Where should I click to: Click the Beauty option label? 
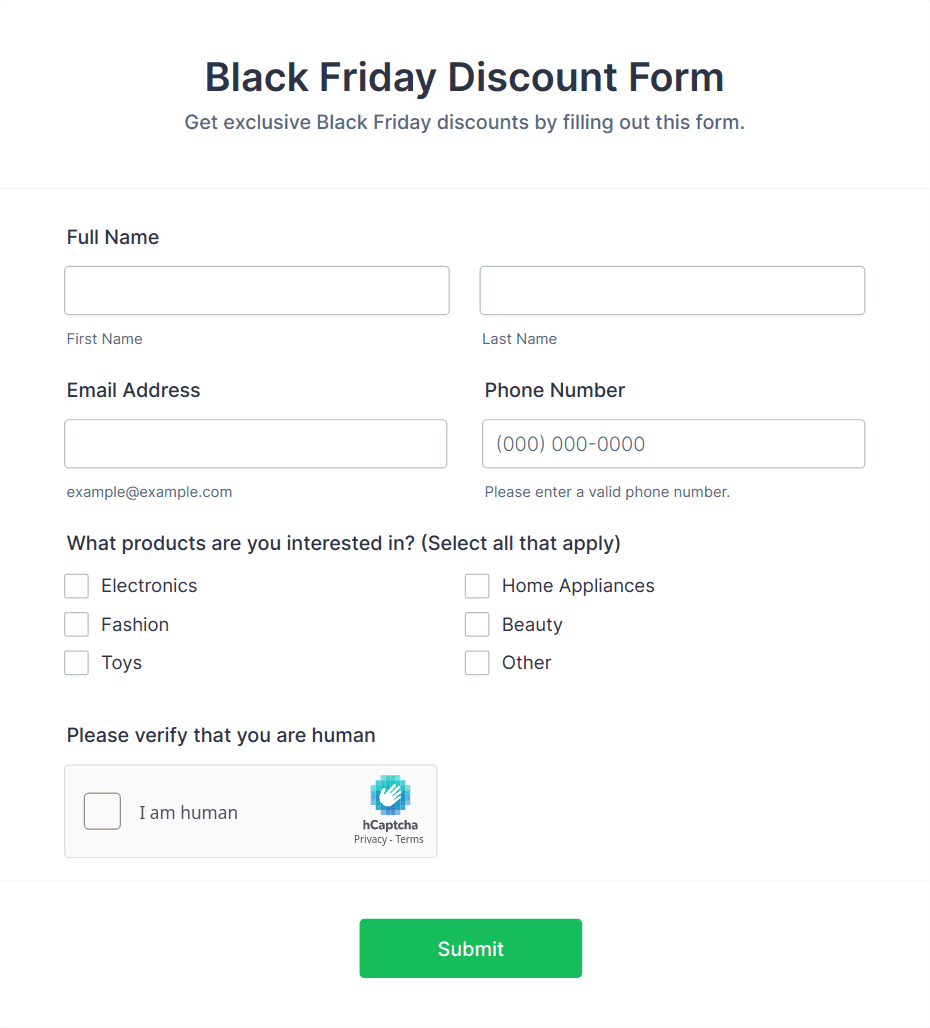[532, 625]
